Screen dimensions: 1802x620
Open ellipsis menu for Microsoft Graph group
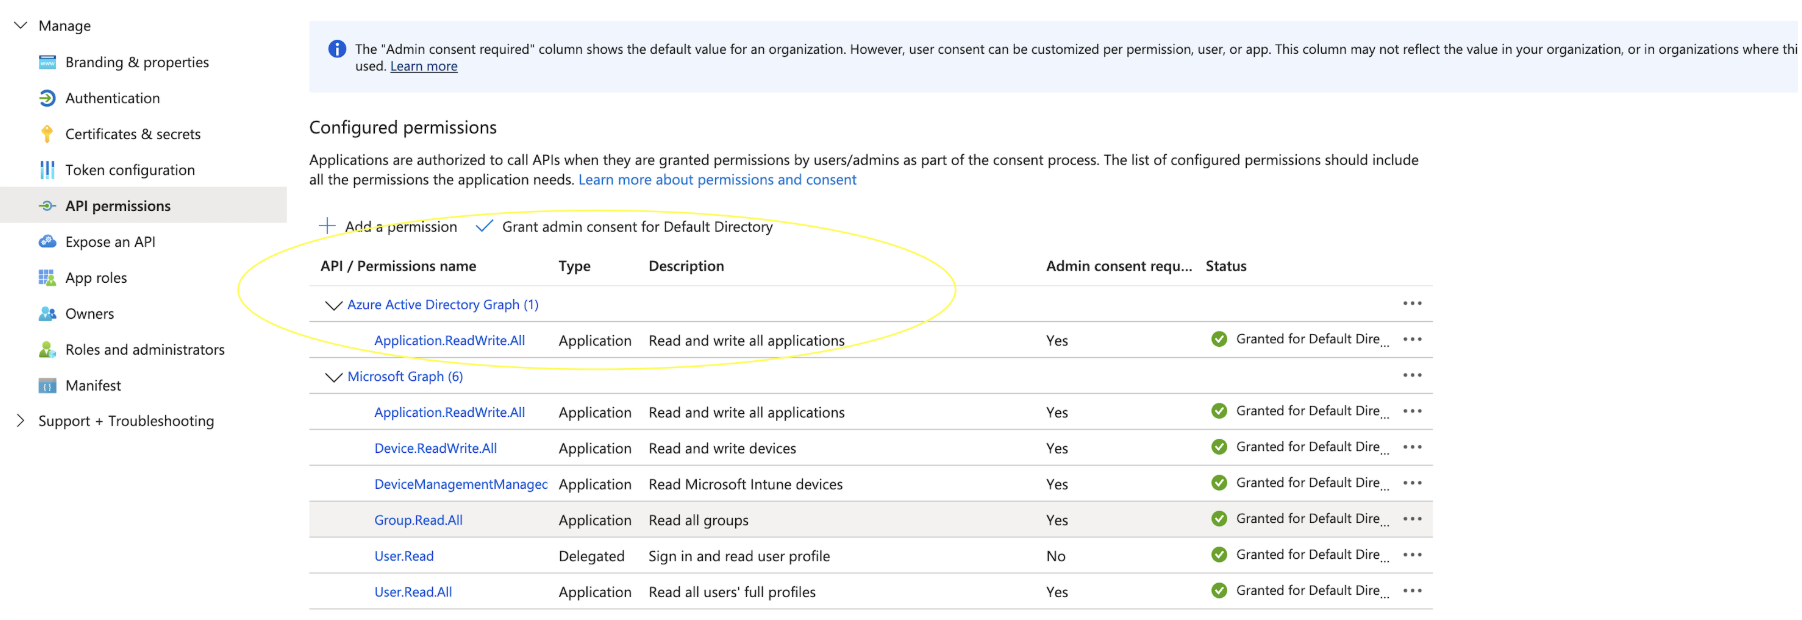point(1412,375)
